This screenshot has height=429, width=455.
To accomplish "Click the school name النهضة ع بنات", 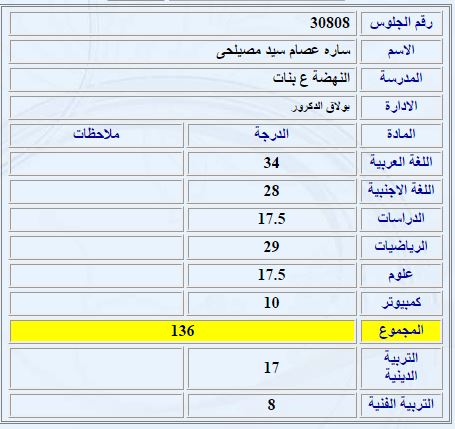I will [x=311, y=79].
